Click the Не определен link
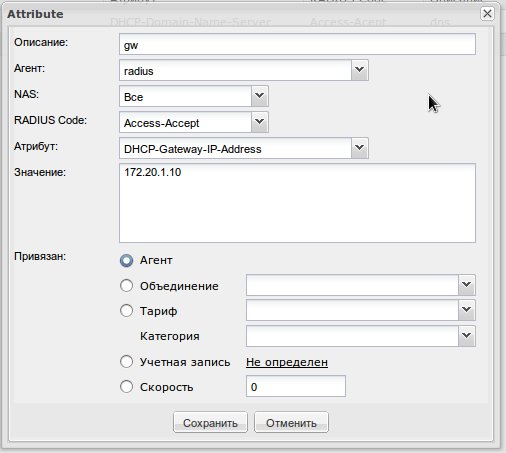 tap(287, 362)
